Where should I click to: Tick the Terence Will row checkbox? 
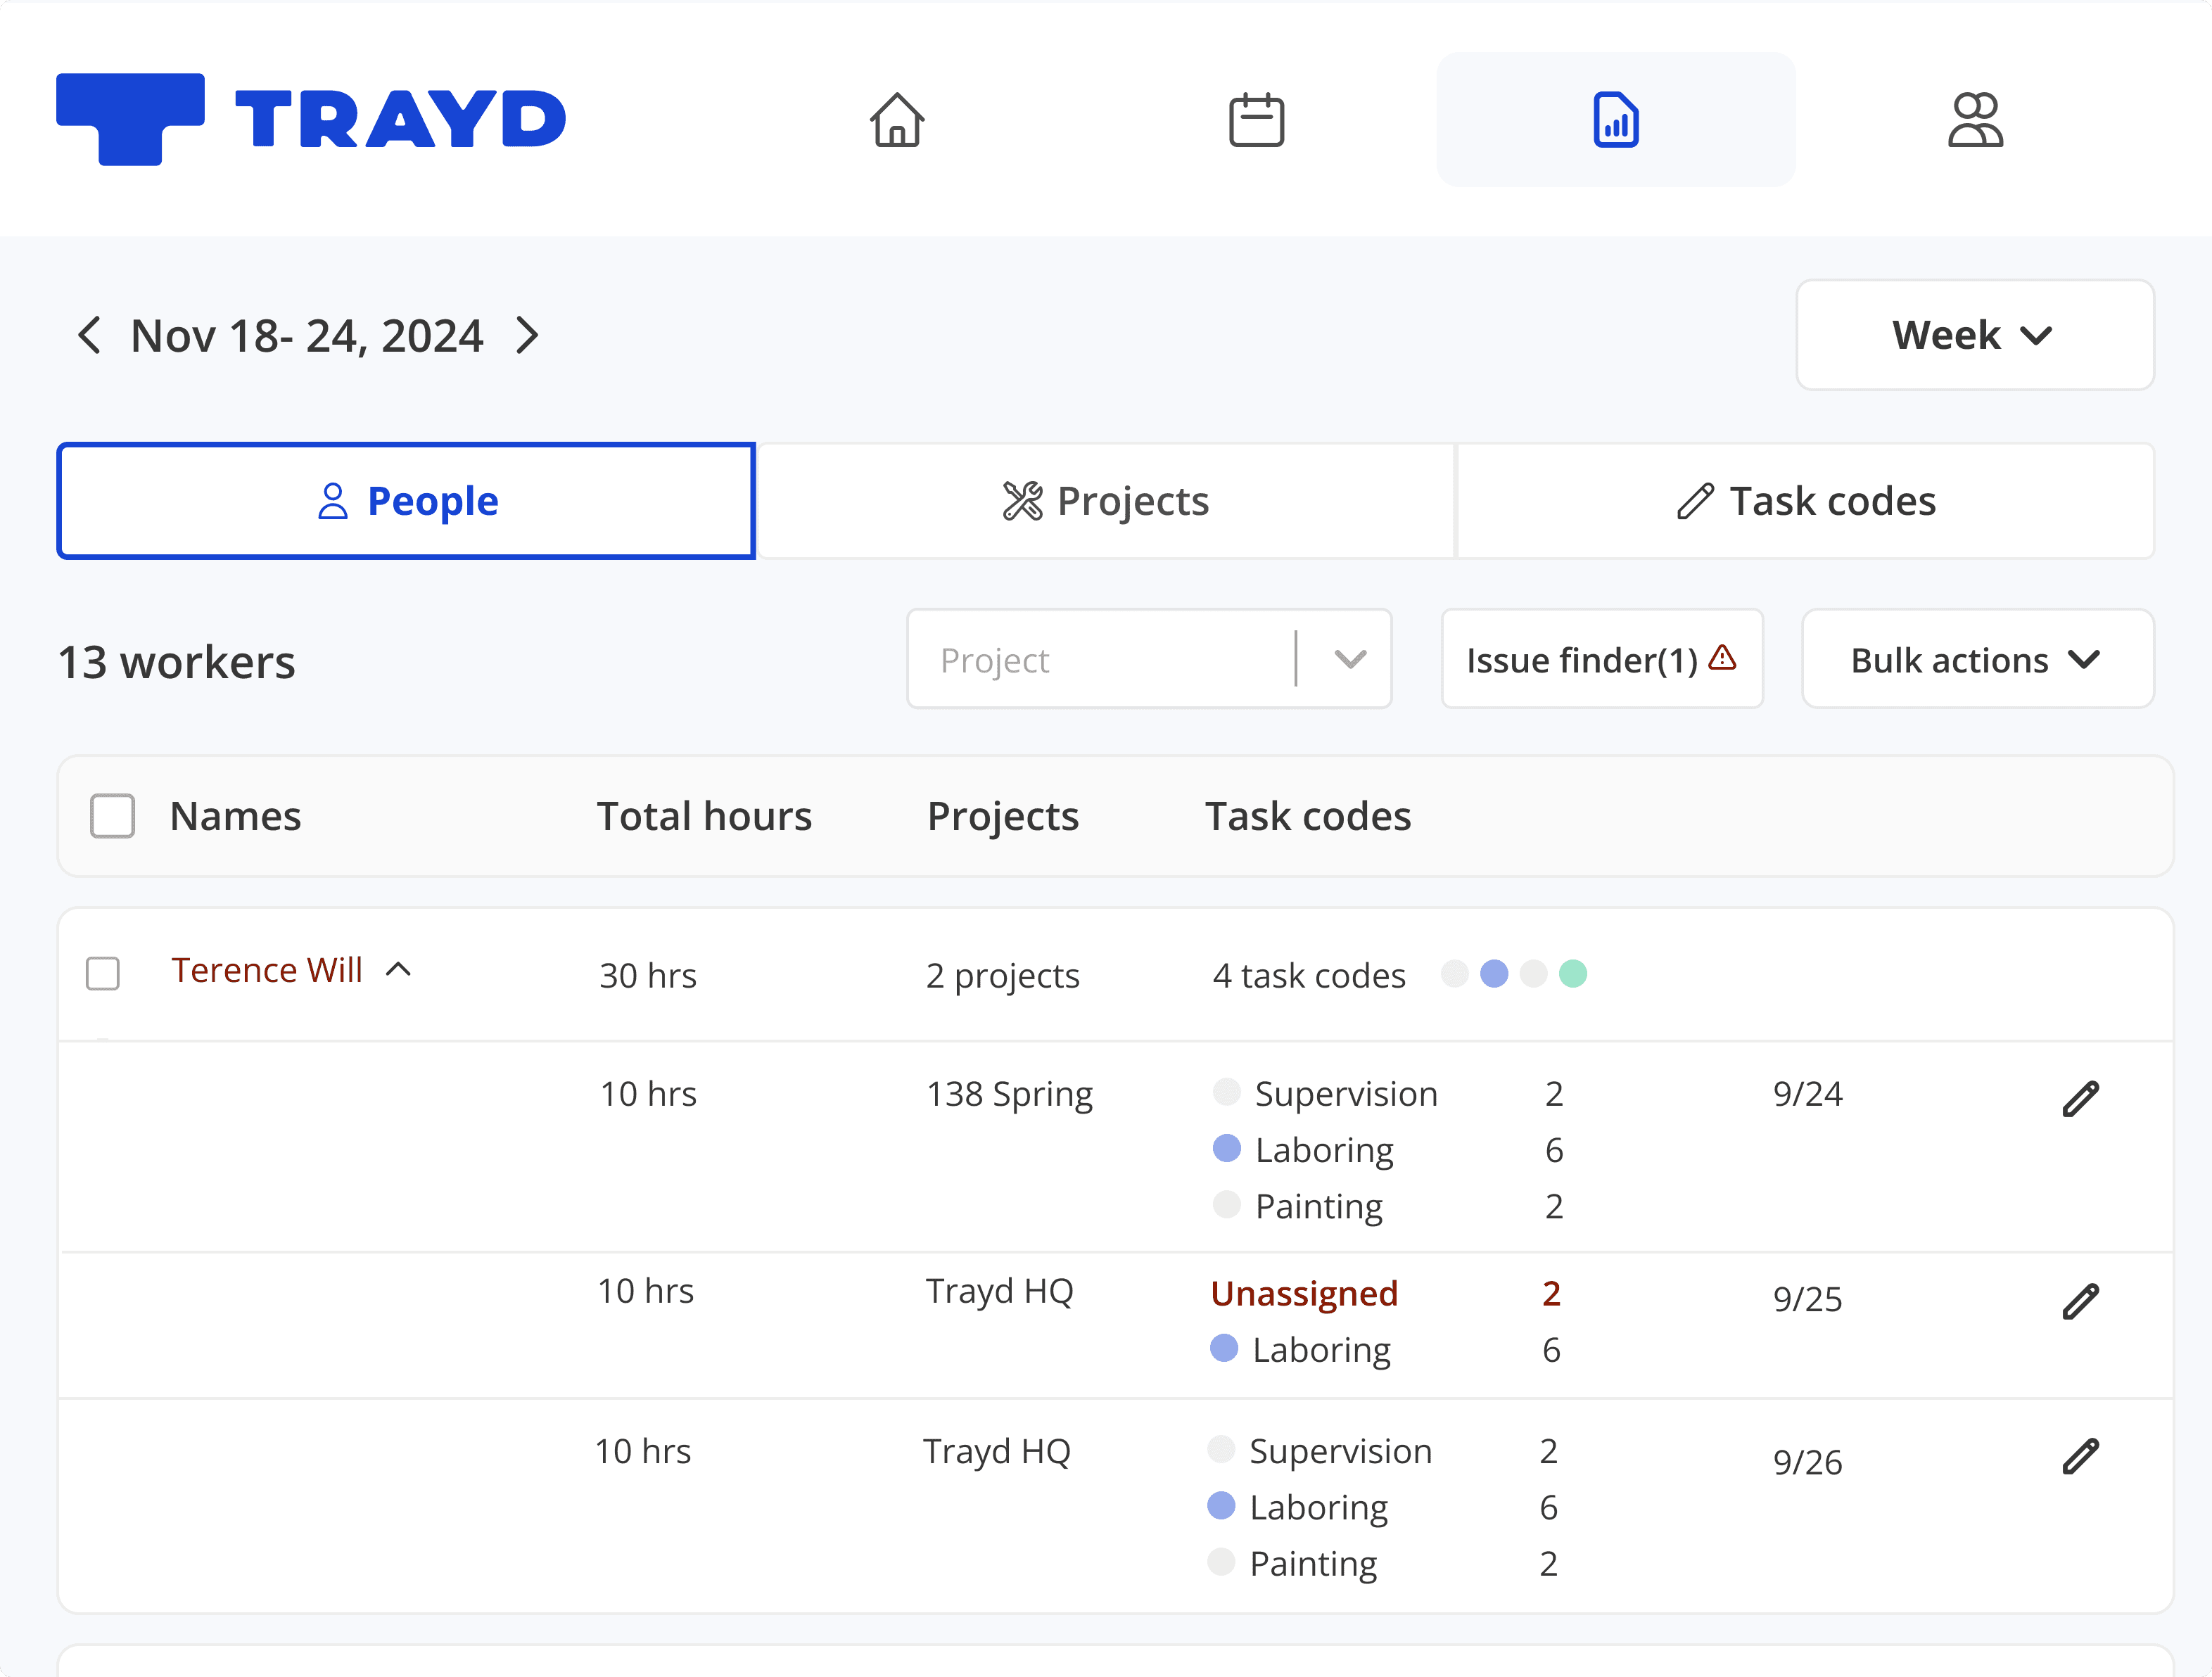pyautogui.click(x=103, y=973)
